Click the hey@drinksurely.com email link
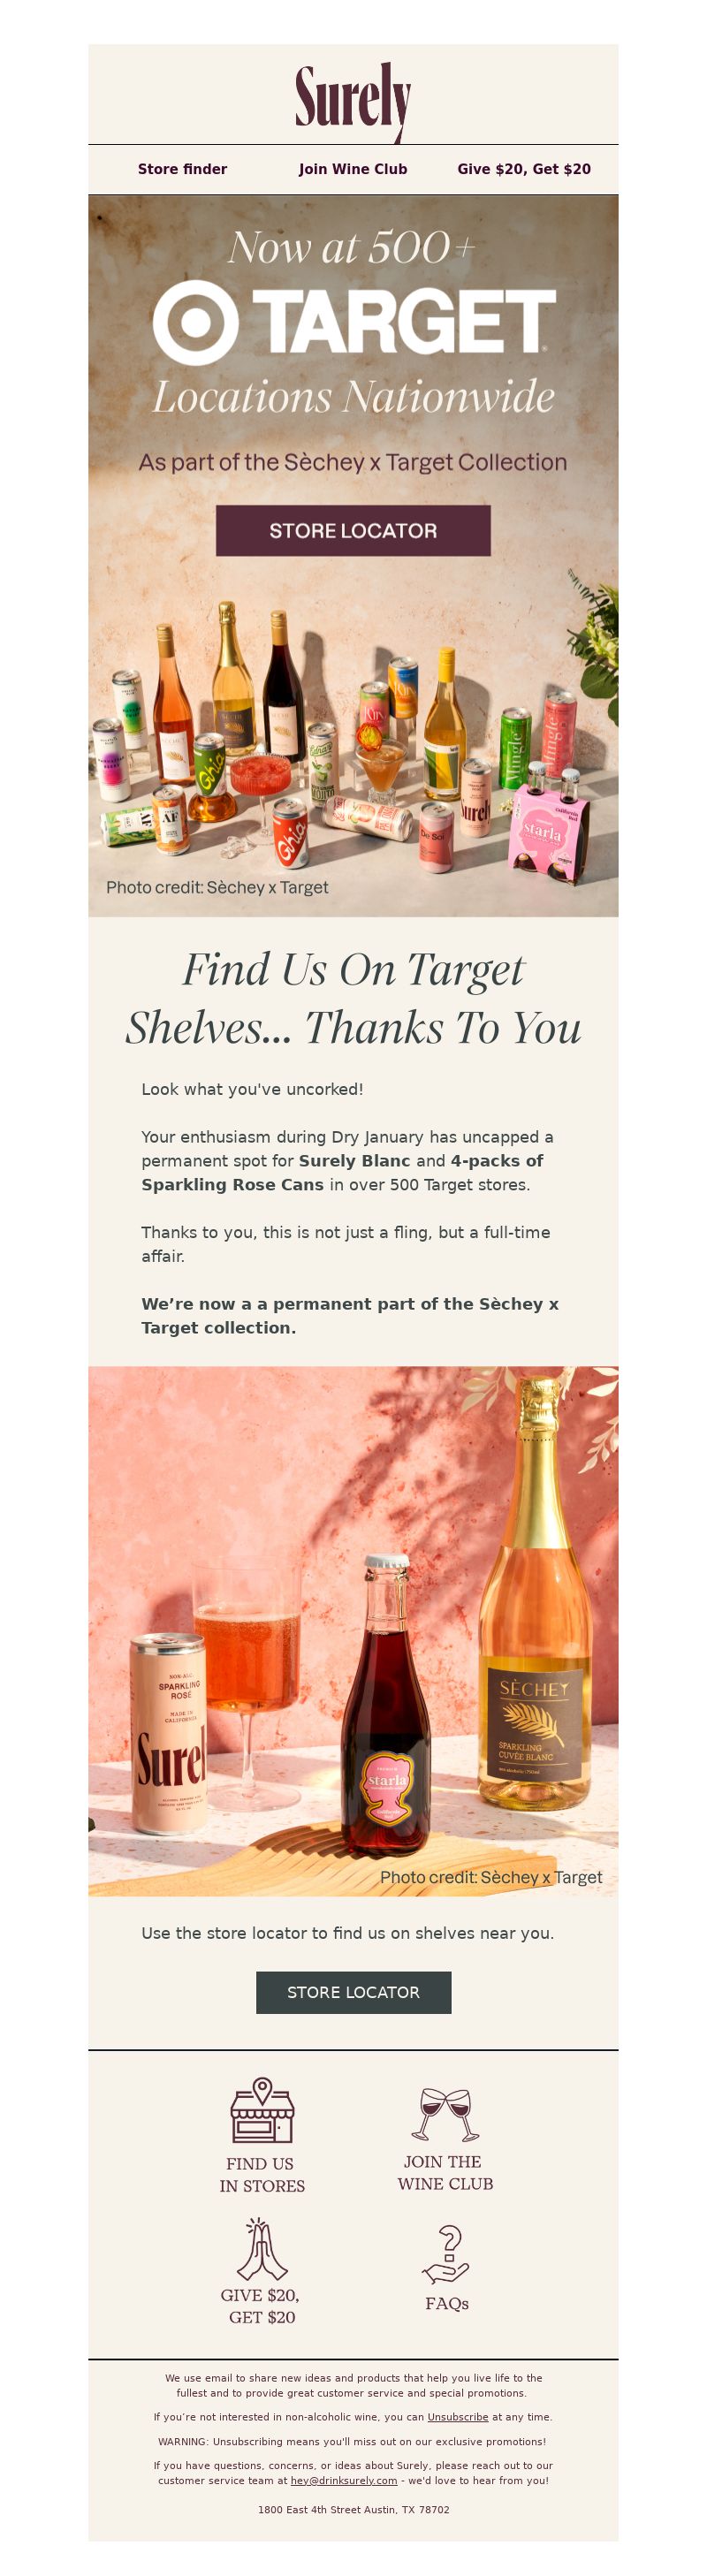707x2576 pixels. click(344, 2480)
